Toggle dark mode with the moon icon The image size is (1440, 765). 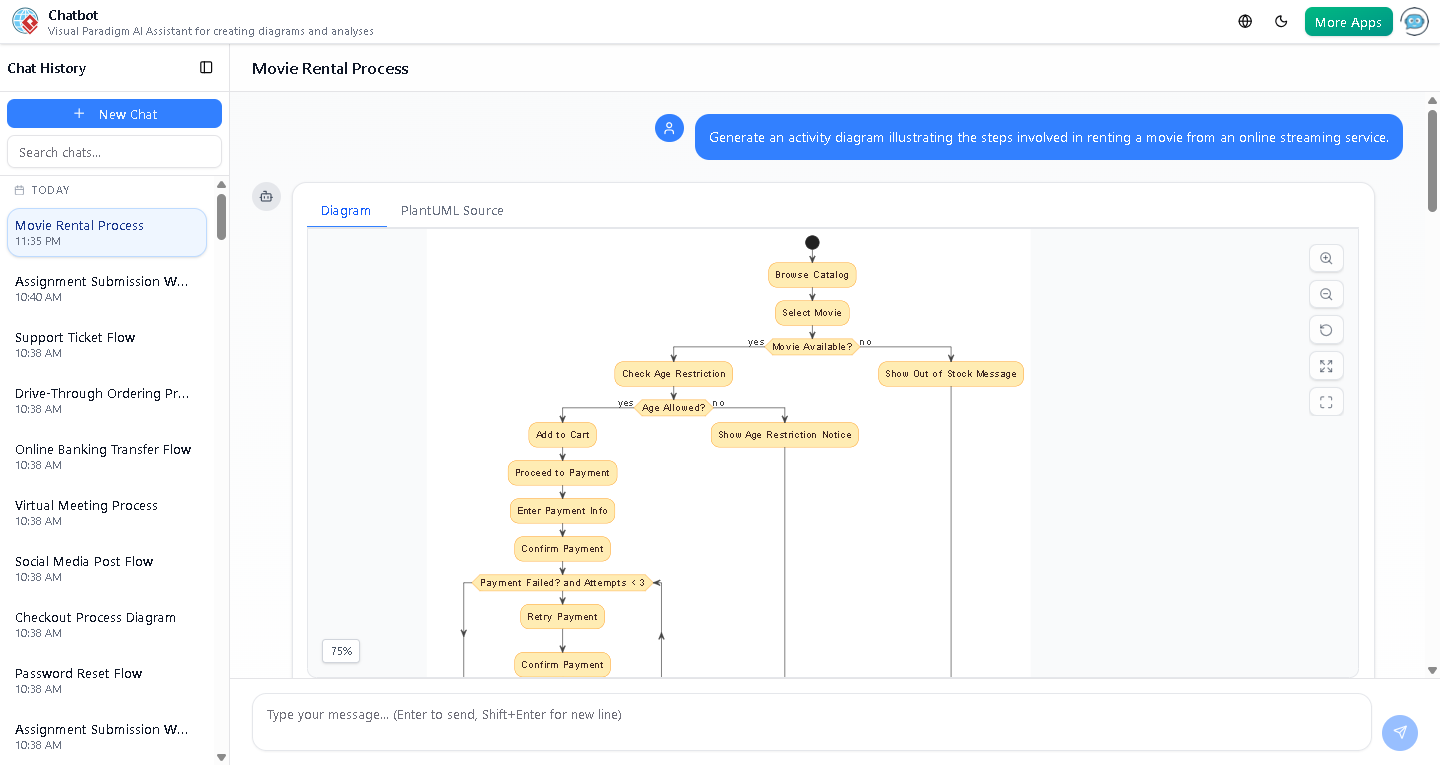click(x=1281, y=20)
